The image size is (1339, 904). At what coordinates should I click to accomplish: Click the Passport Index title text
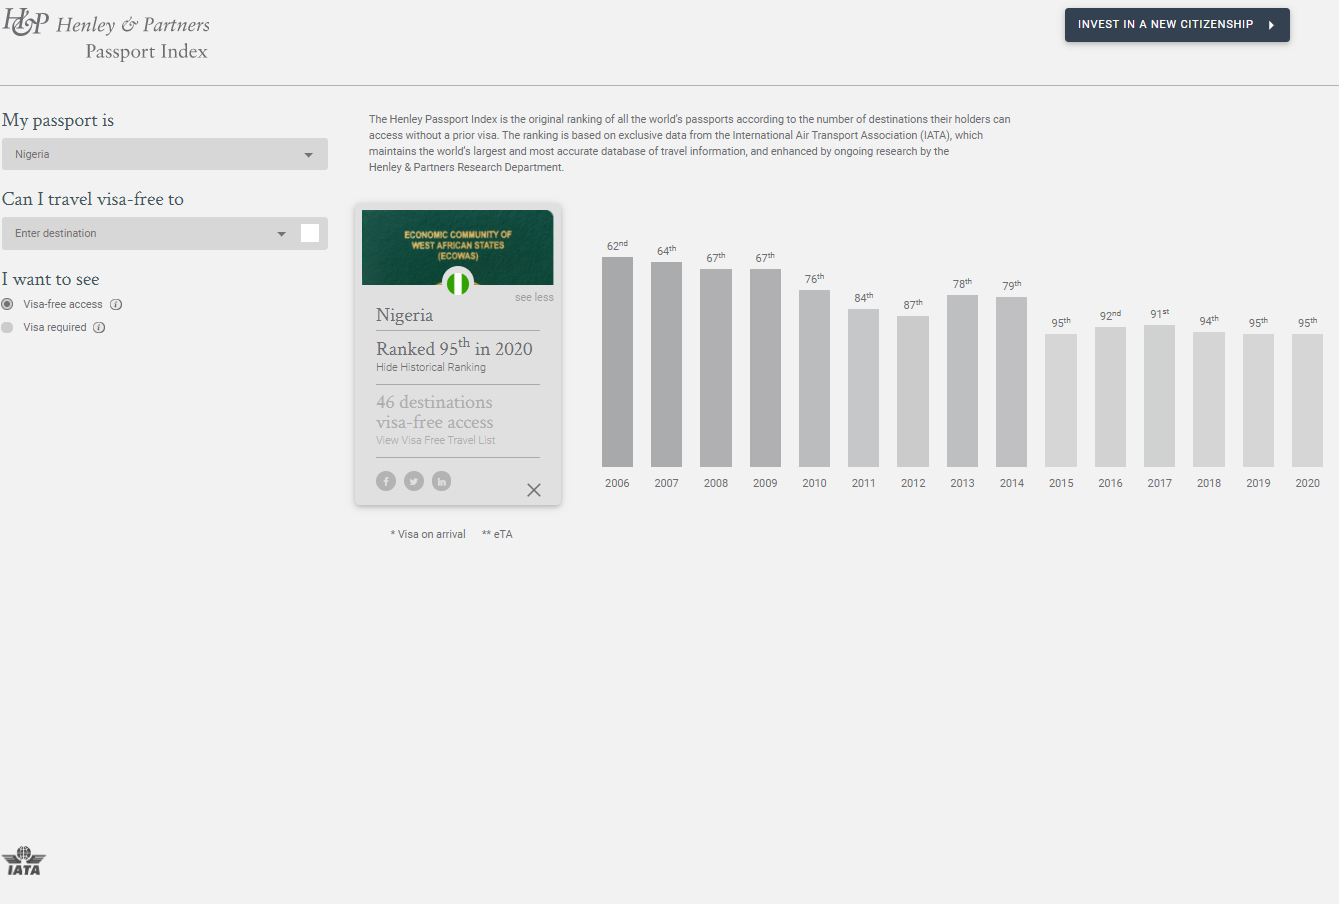(x=146, y=52)
